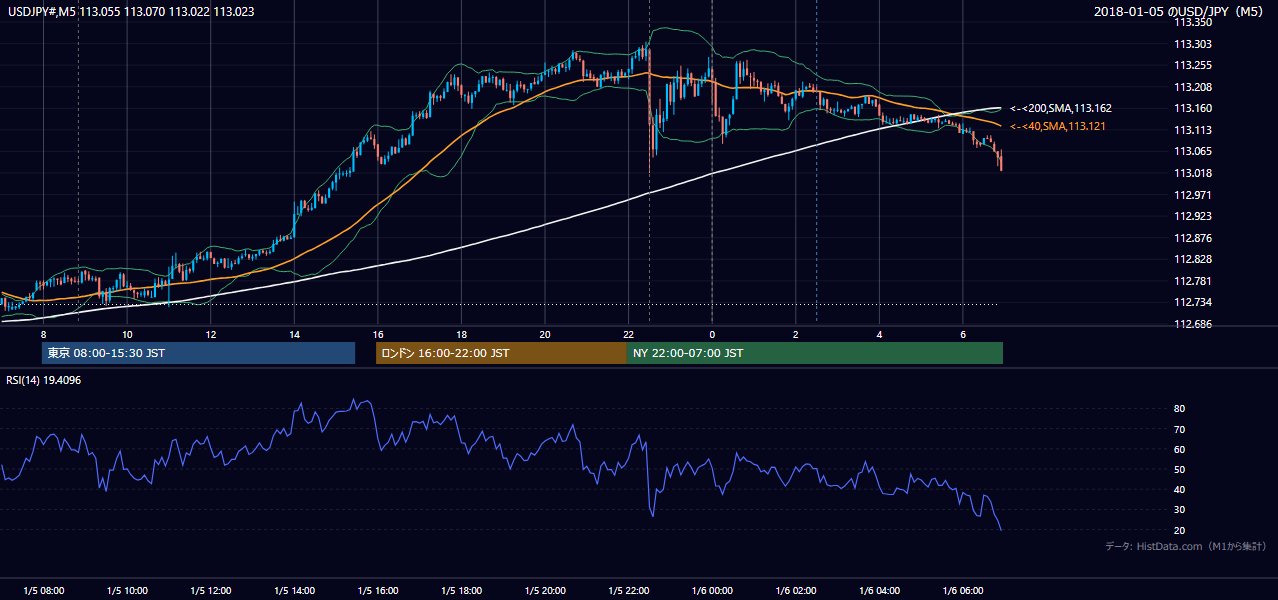Select RSI scale value 30
This screenshot has height=600, width=1278.
(x=1179, y=510)
